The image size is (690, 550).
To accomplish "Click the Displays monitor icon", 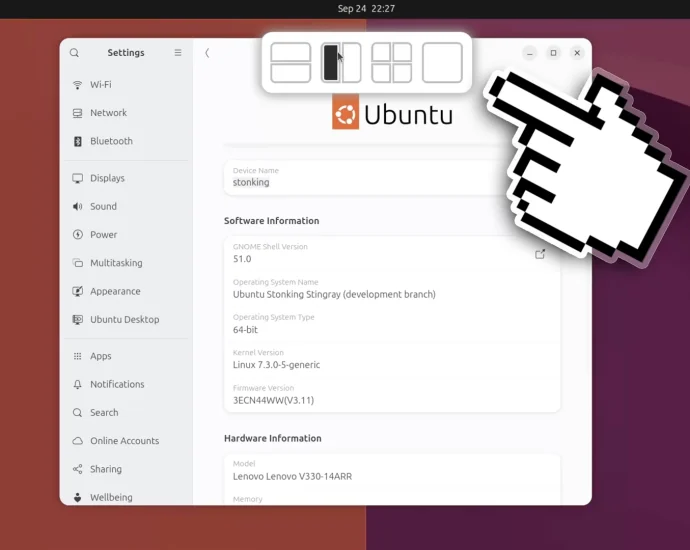I will click(77, 178).
